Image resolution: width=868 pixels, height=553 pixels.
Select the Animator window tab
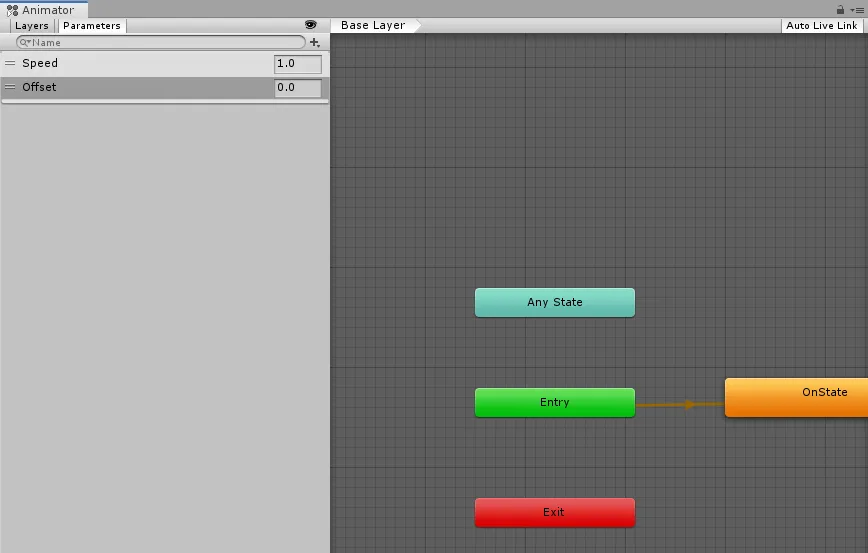(x=43, y=9)
